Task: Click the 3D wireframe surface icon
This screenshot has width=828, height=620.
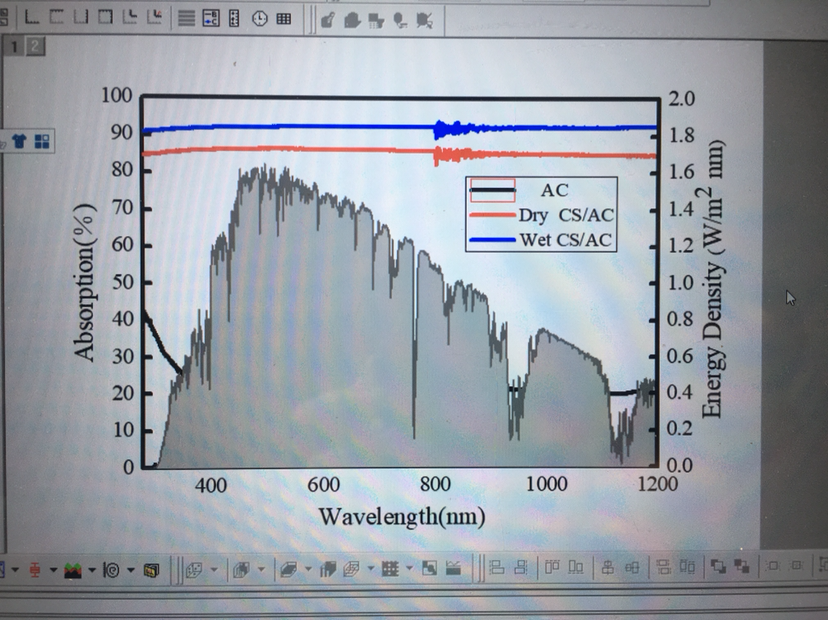Action: click(351, 569)
